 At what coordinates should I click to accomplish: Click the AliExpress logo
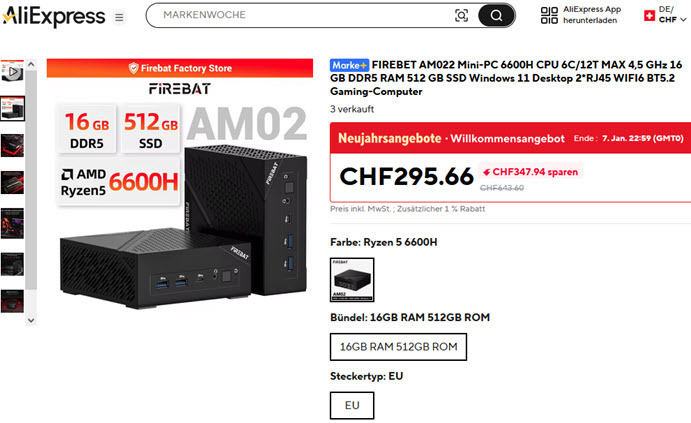[54, 17]
